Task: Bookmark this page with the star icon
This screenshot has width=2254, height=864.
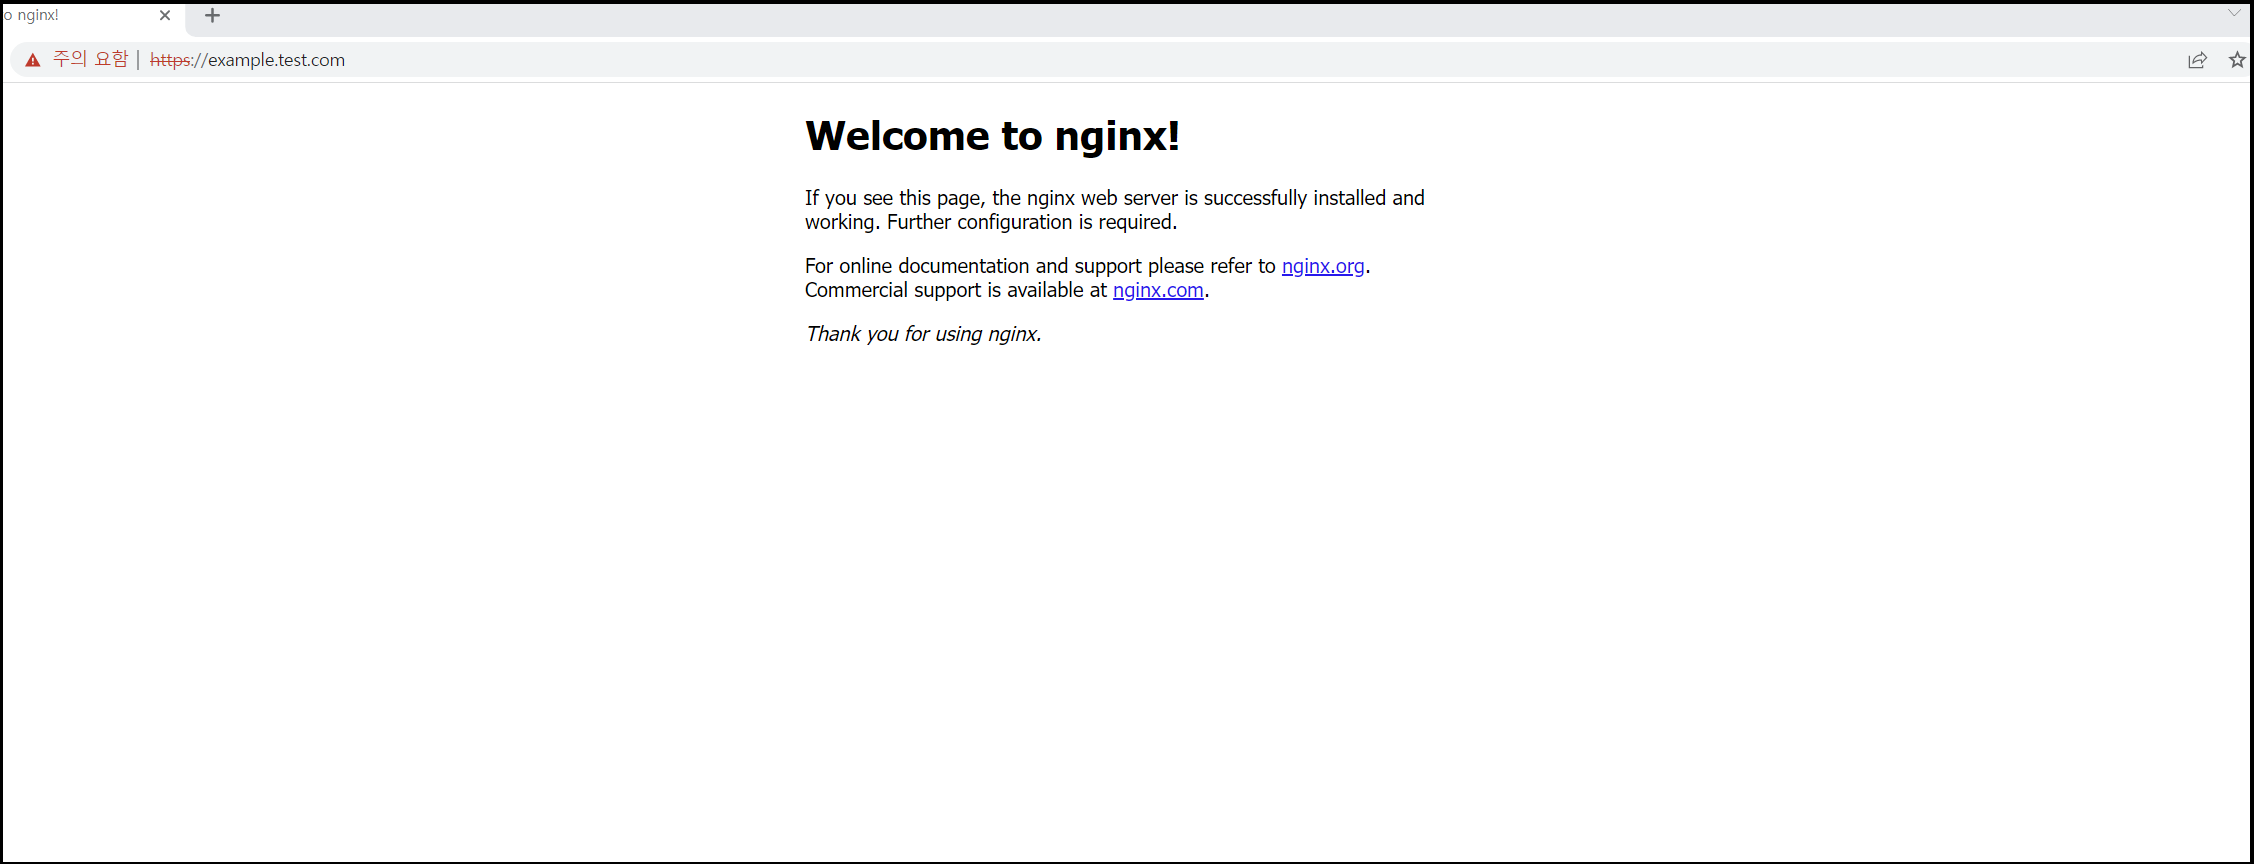Action: point(2238,60)
